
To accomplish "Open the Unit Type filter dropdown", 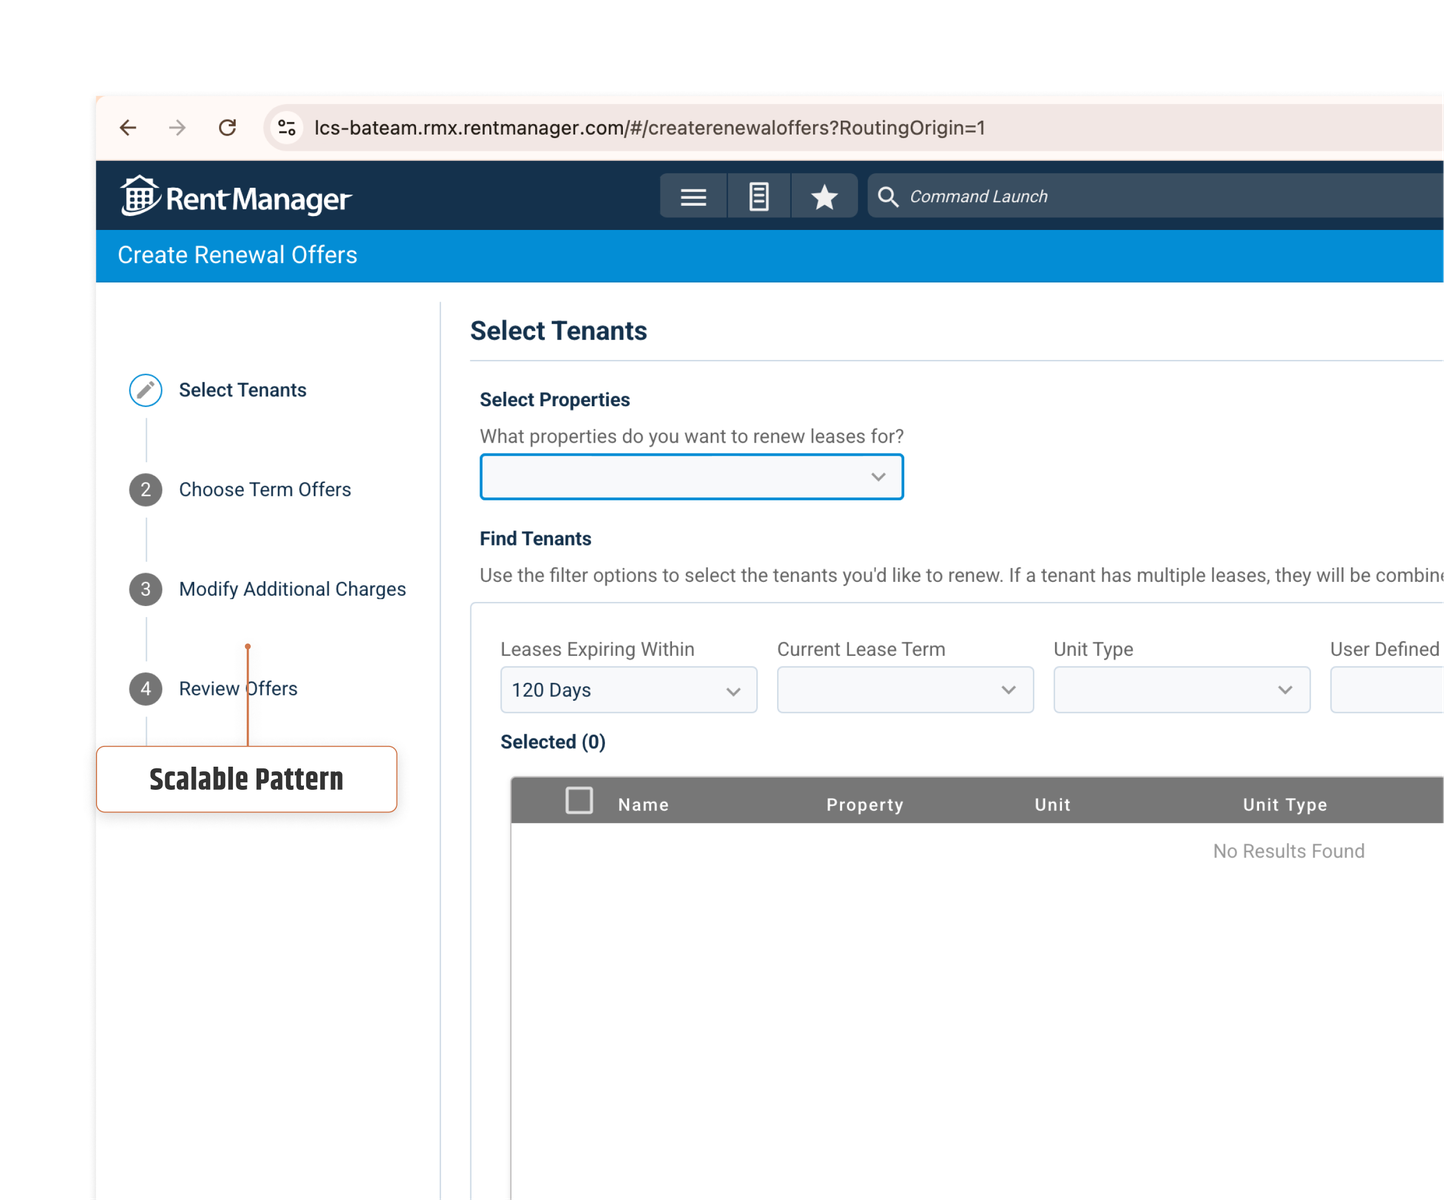I will click(x=1182, y=690).
